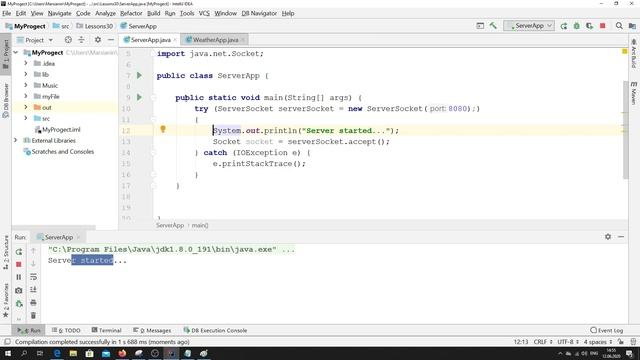Open Run panel settings gear
This screenshot has height=360, width=640.
[x=608, y=237]
